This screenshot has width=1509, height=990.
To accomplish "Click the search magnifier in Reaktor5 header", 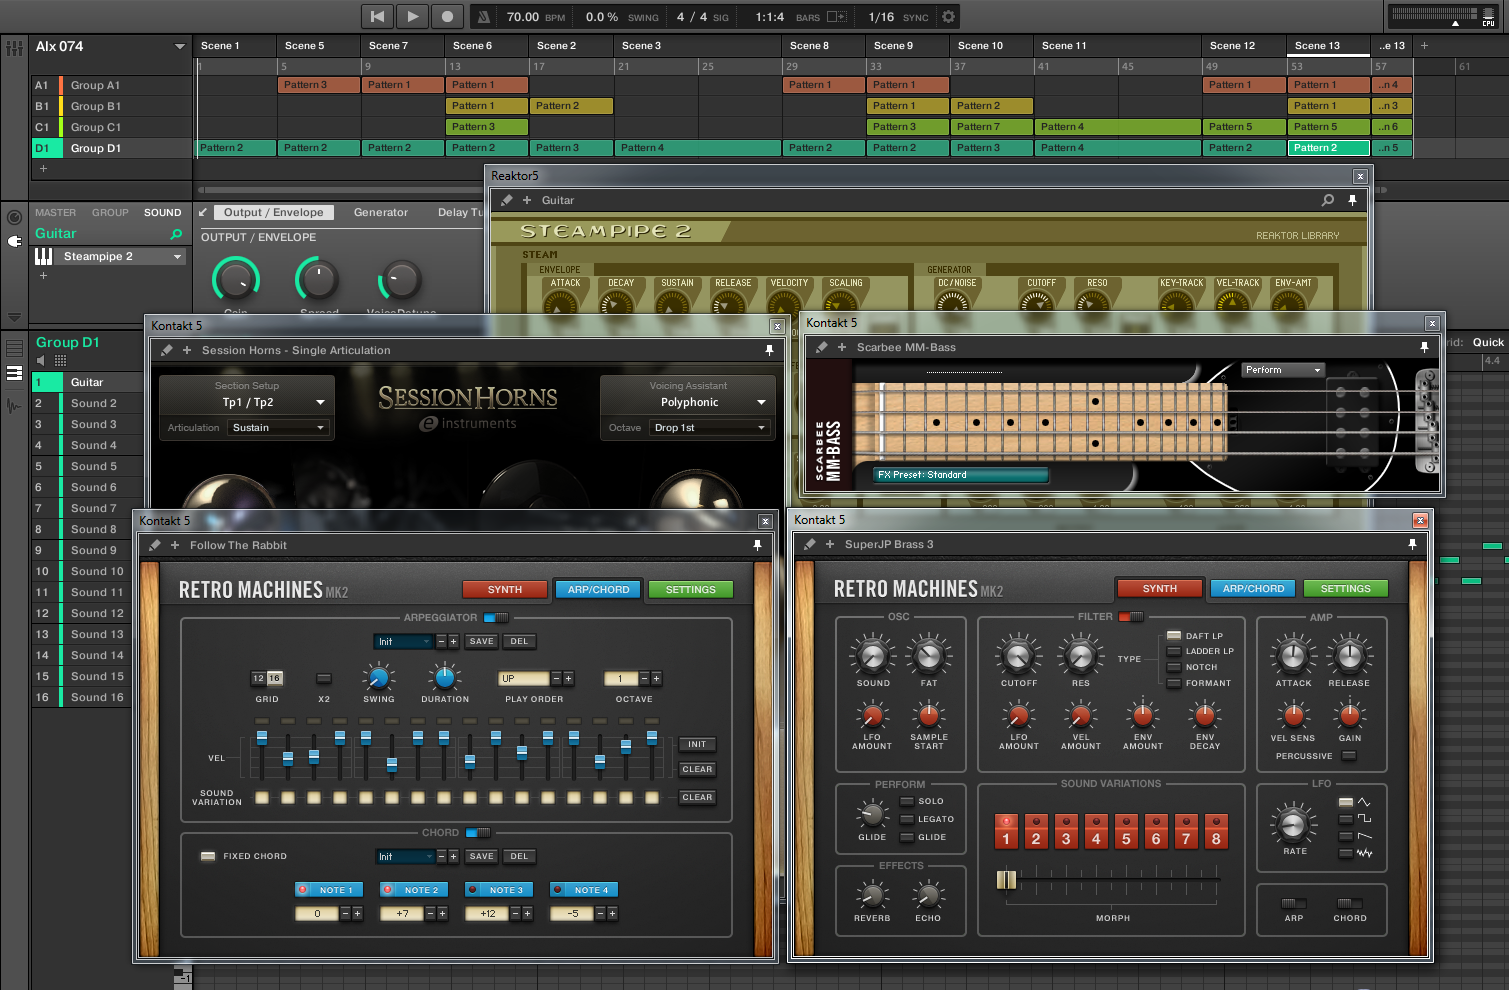I will pyautogui.click(x=1327, y=200).
